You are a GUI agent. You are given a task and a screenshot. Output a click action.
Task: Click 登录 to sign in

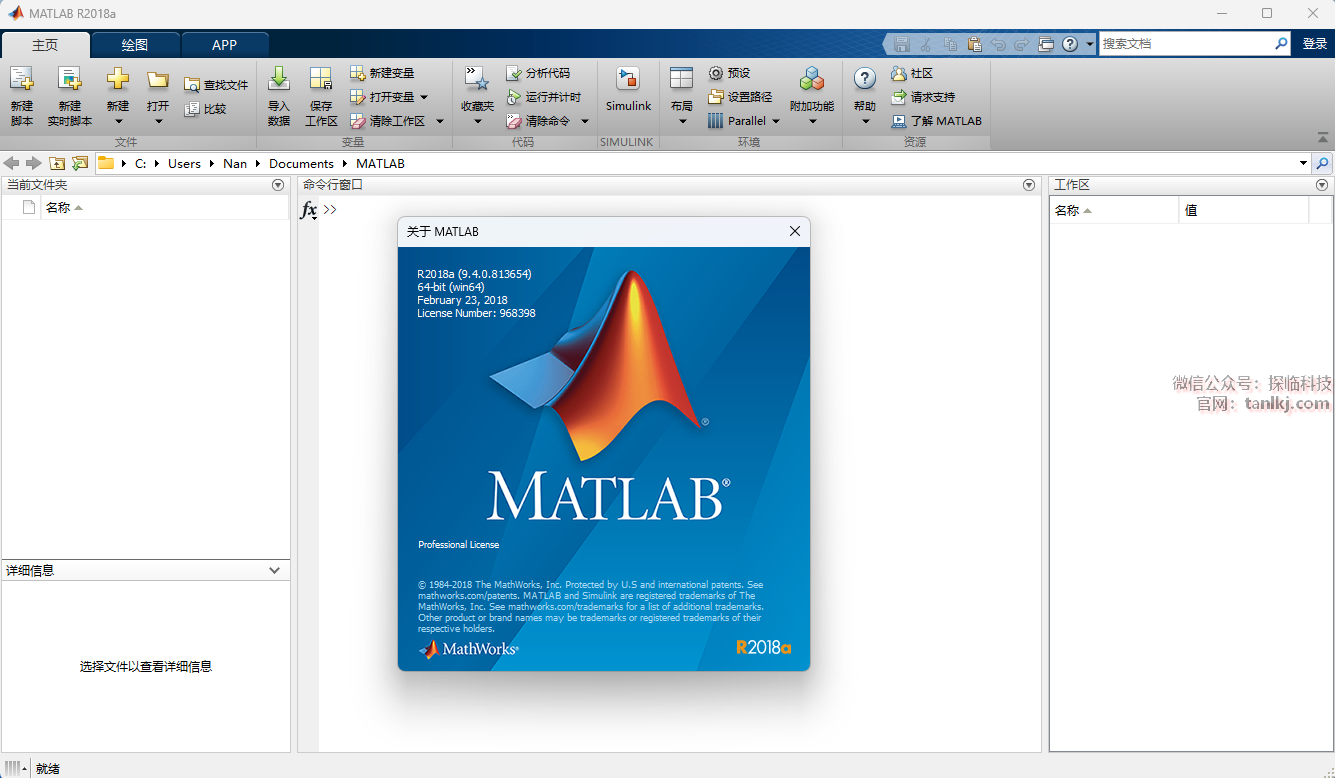point(1315,44)
